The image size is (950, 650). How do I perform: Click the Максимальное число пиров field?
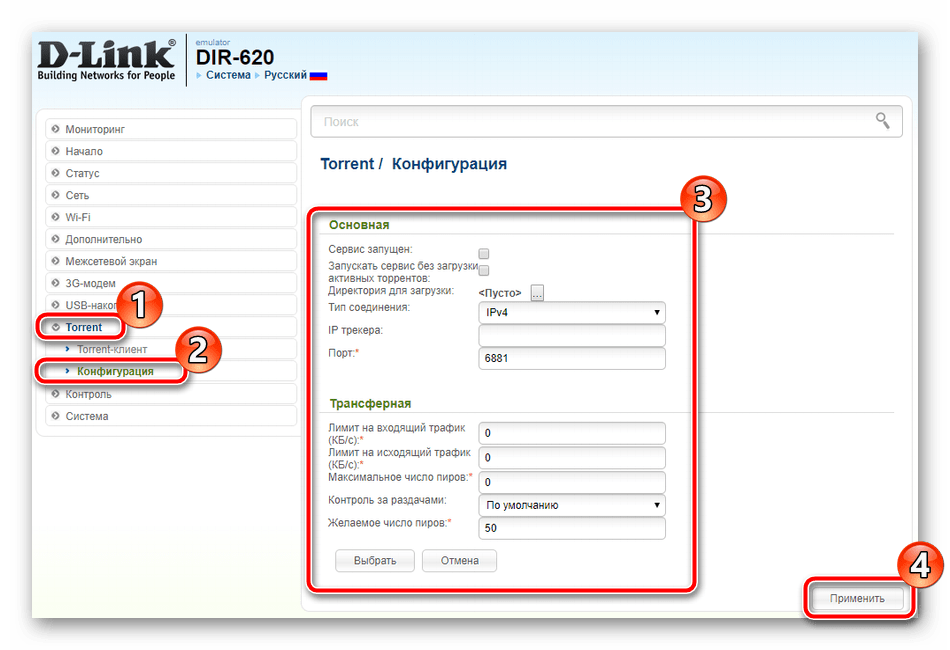coord(572,482)
